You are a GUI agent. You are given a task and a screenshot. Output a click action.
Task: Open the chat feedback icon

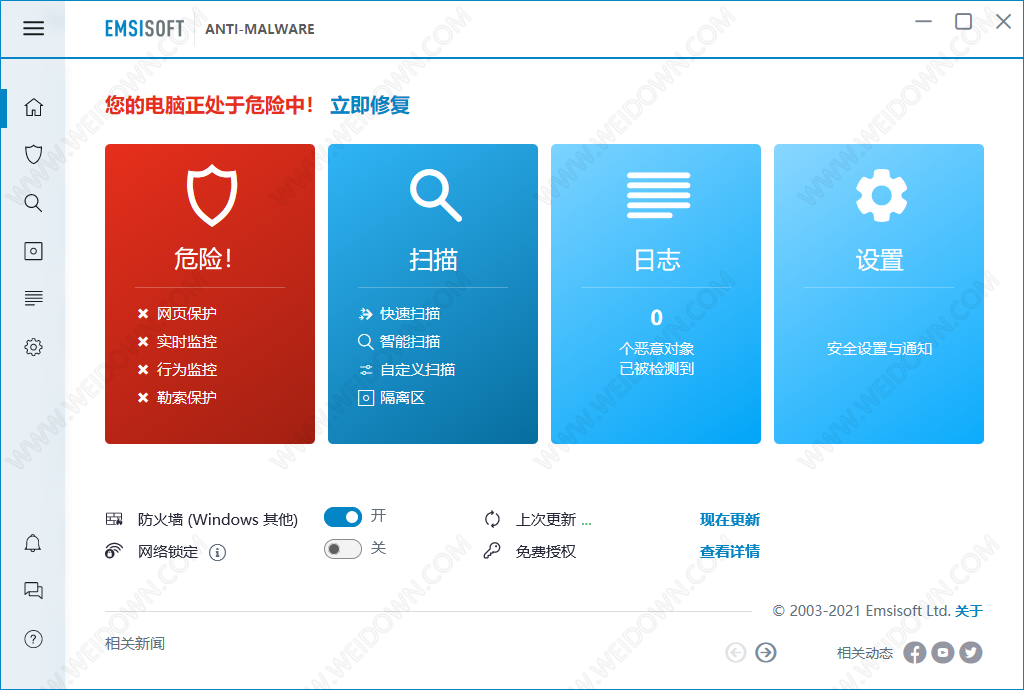(x=33, y=591)
